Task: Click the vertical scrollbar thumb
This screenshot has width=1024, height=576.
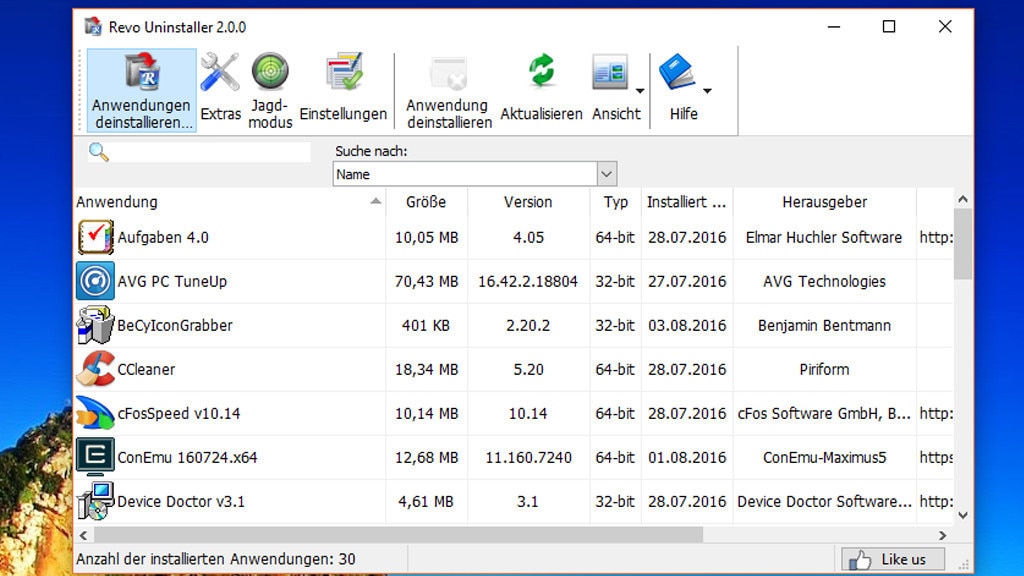Action: click(963, 244)
